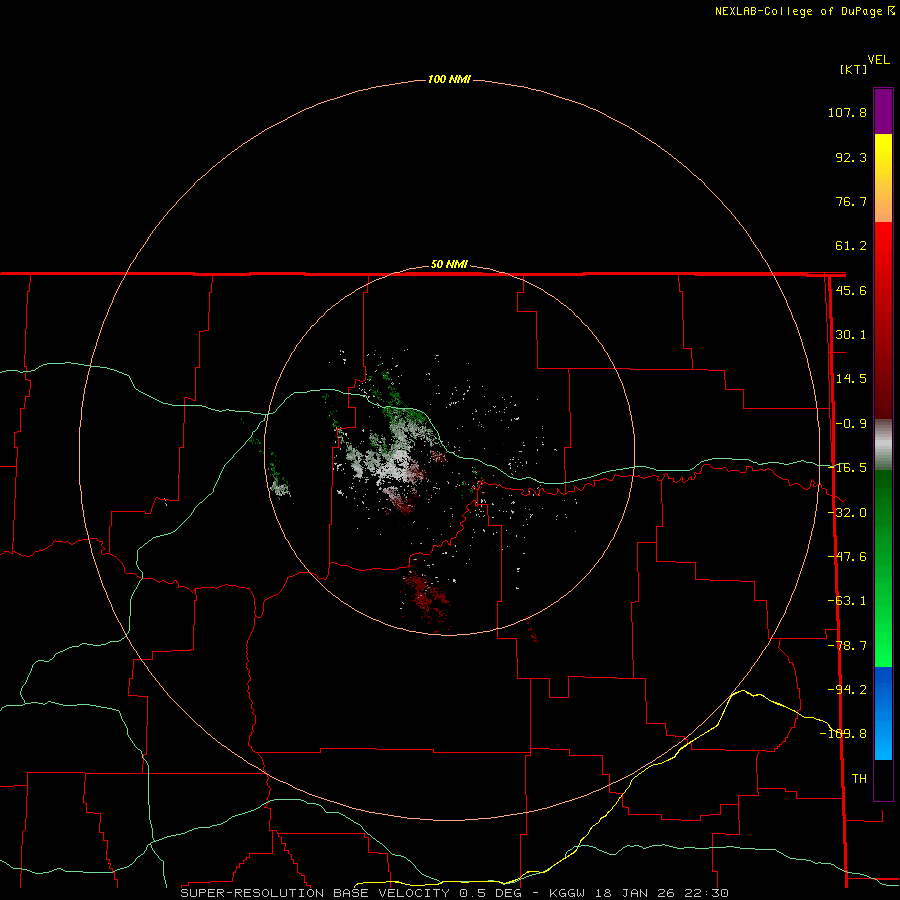Select the 14.5 velocity scale label

(x=851, y=379)
